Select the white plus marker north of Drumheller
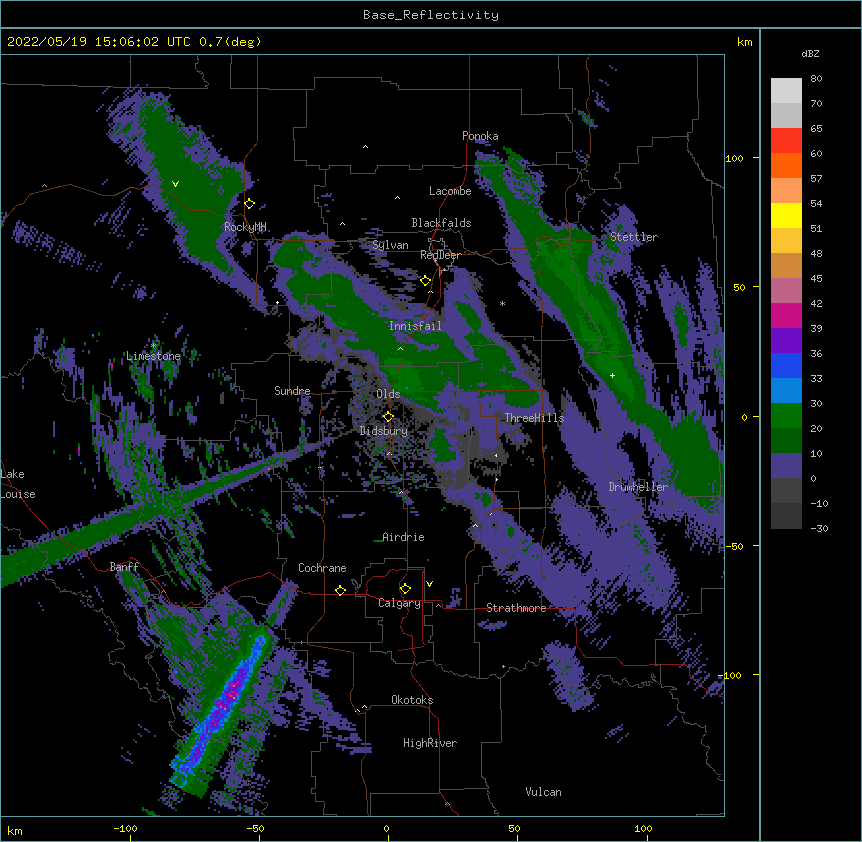 tap(612, 375)
